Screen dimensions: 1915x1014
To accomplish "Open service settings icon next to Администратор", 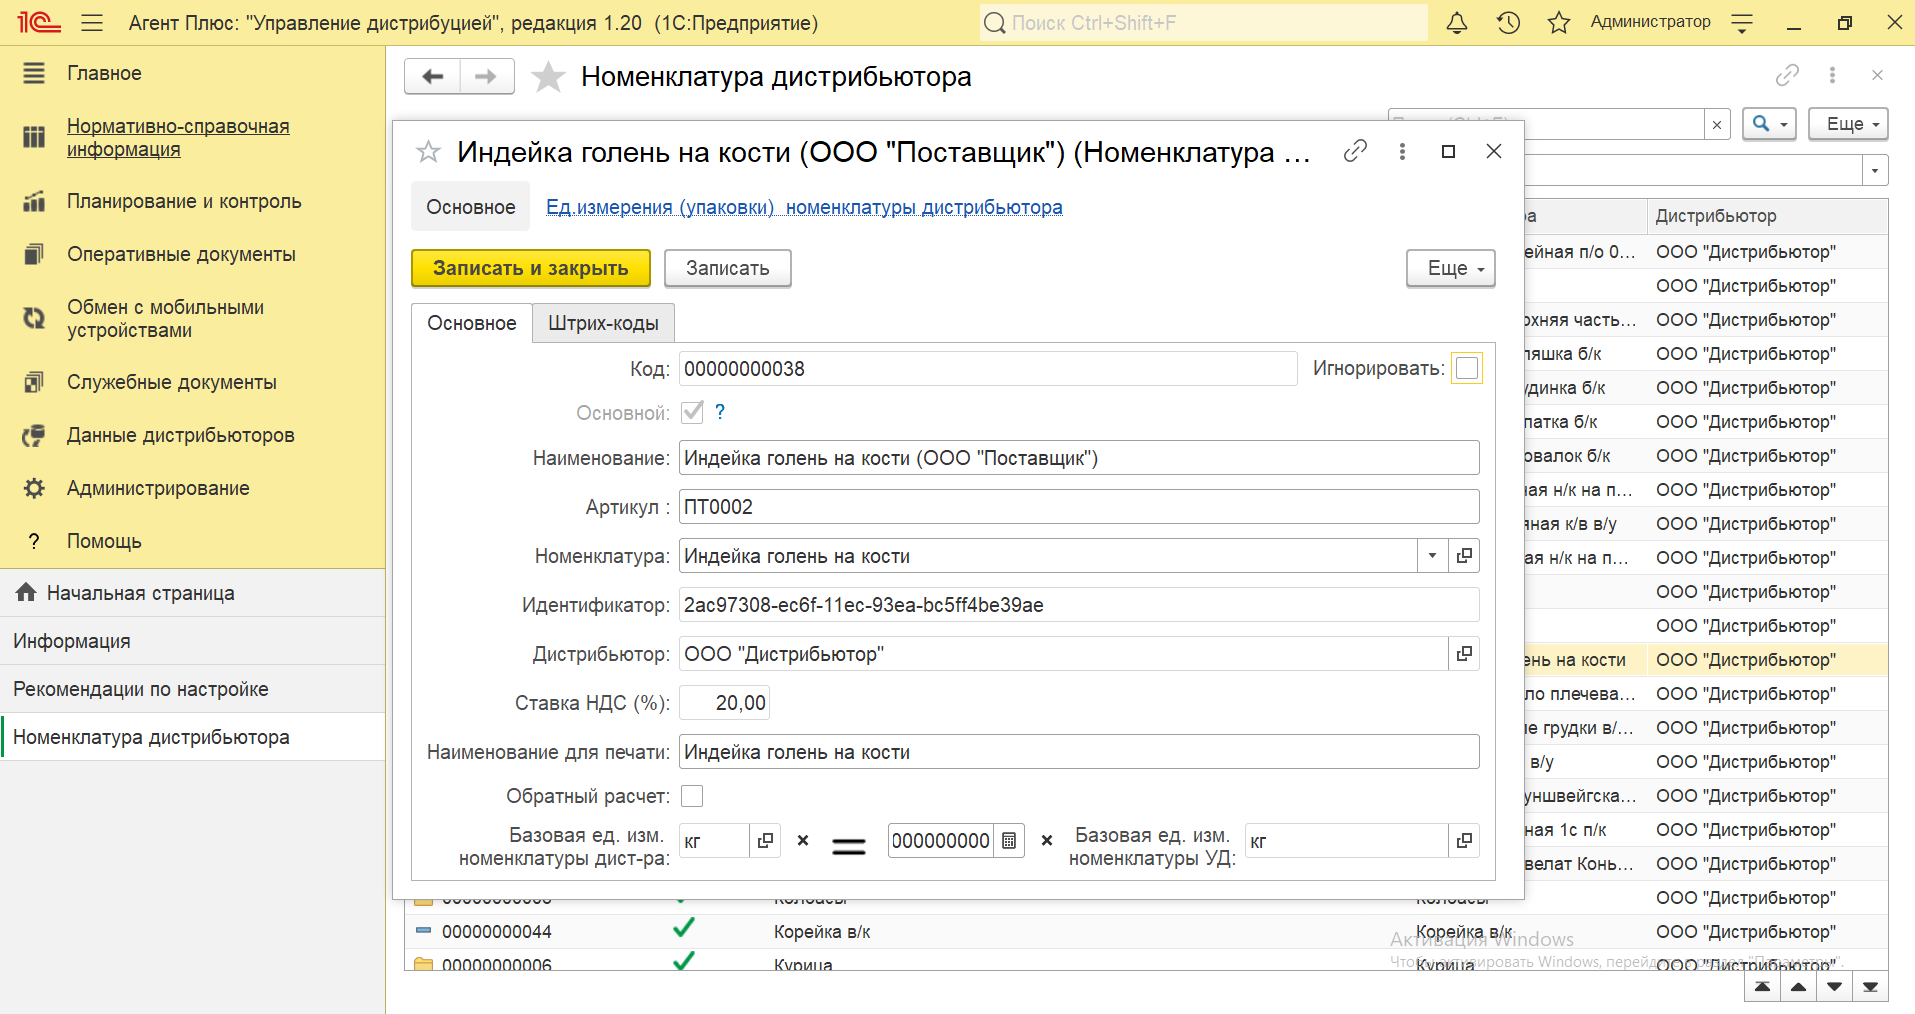I will [x=1742, y=22].
